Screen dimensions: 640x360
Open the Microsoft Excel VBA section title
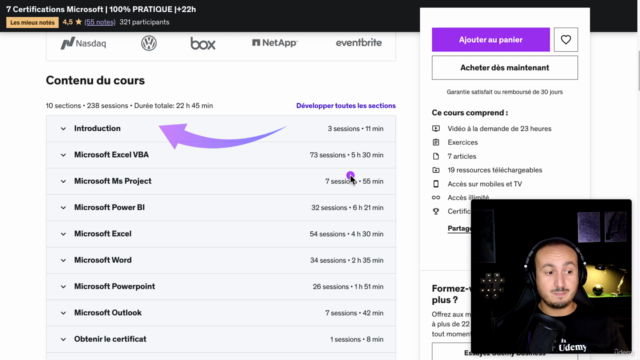point(111,155)
